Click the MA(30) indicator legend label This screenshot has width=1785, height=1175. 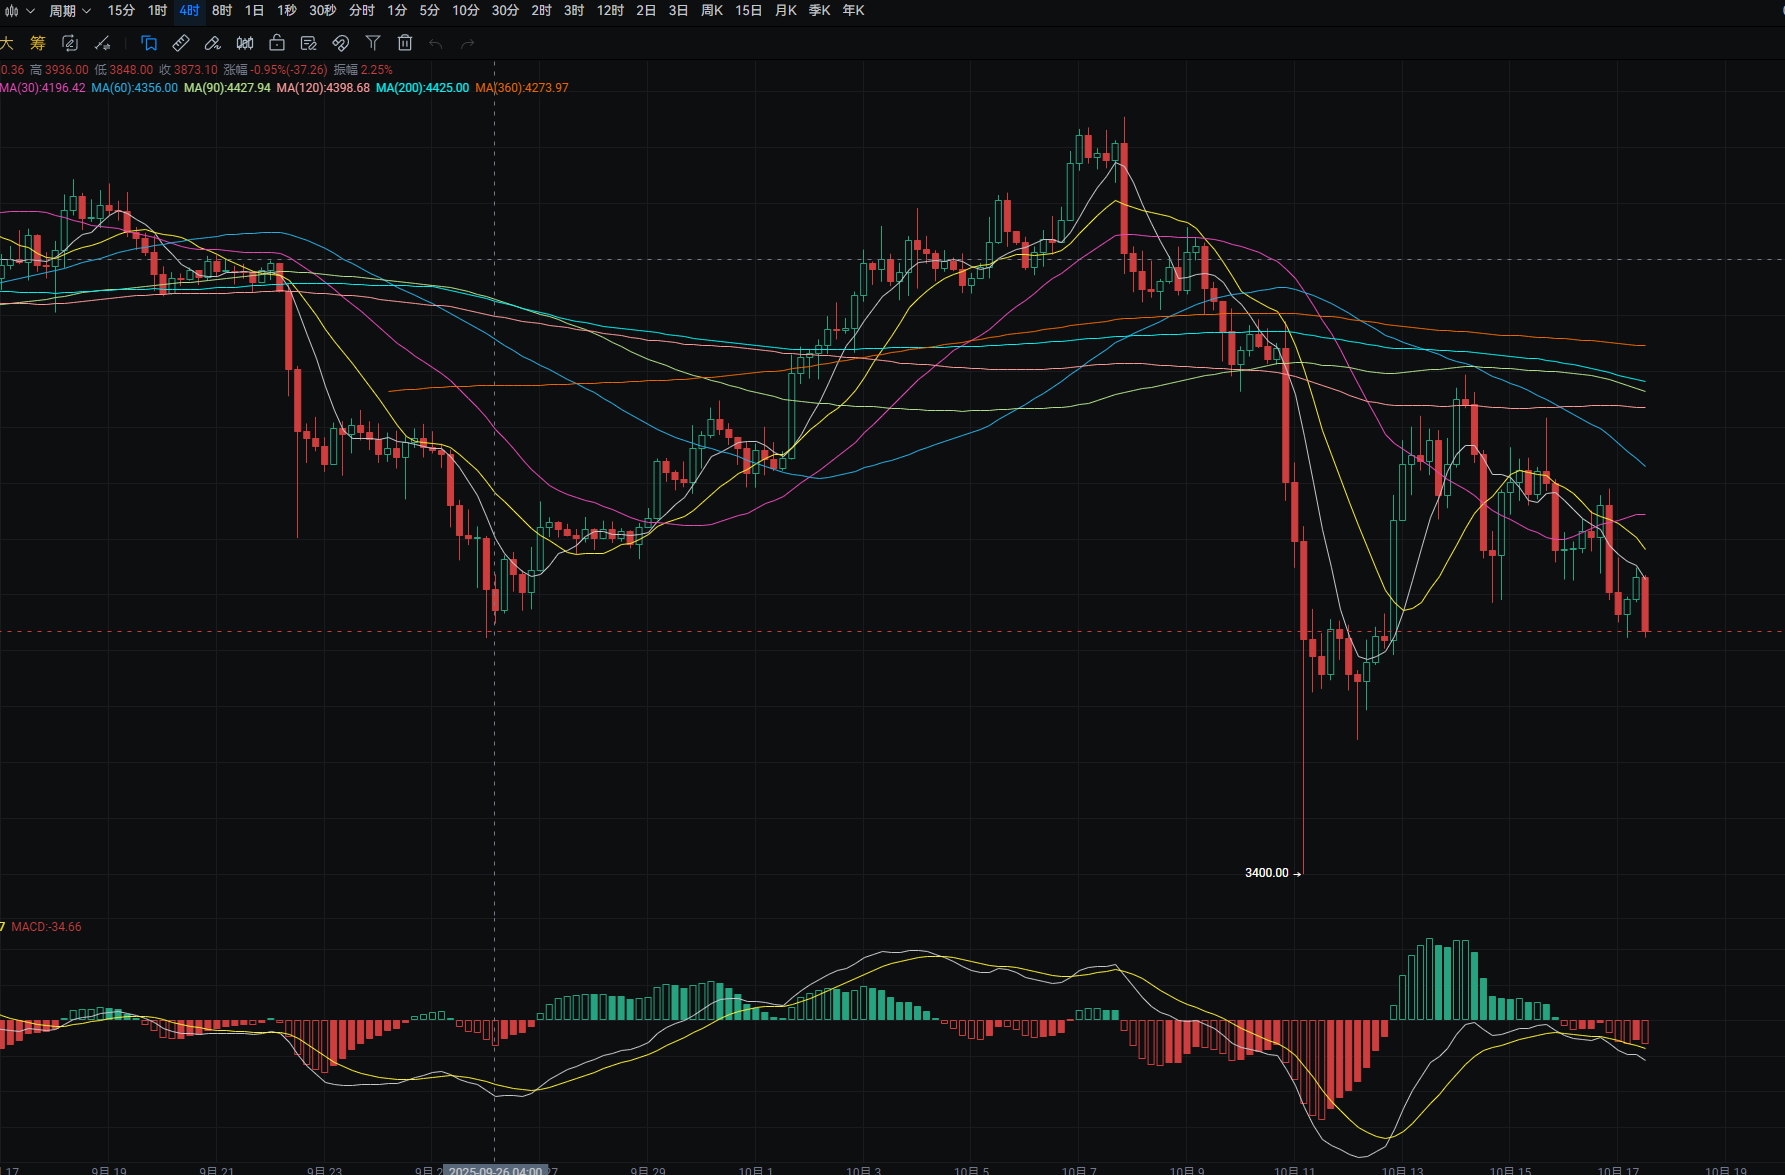(43, 88)
